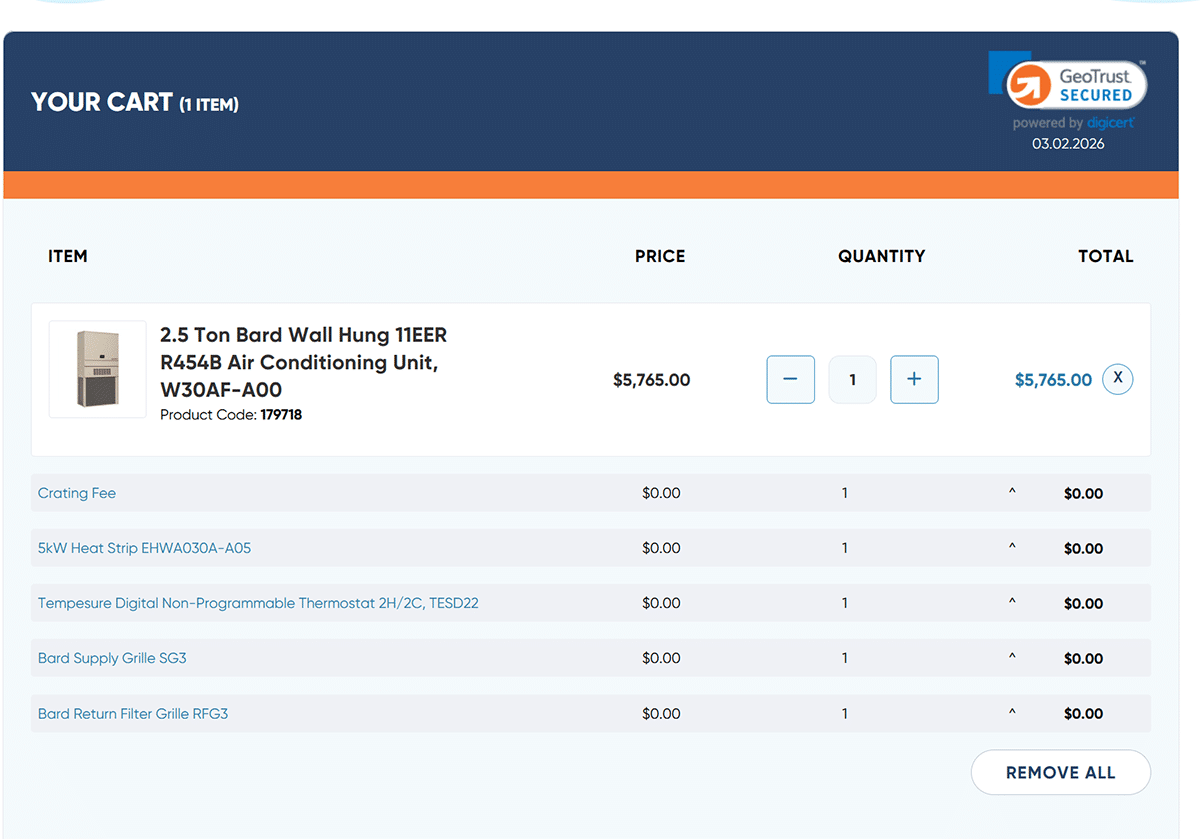Image resolution: width=1200 pixels, height=839 pixels.
Task: Open the 5kW Heat Strip EHWA030A-A05 link
Action: tap(144, 548)
